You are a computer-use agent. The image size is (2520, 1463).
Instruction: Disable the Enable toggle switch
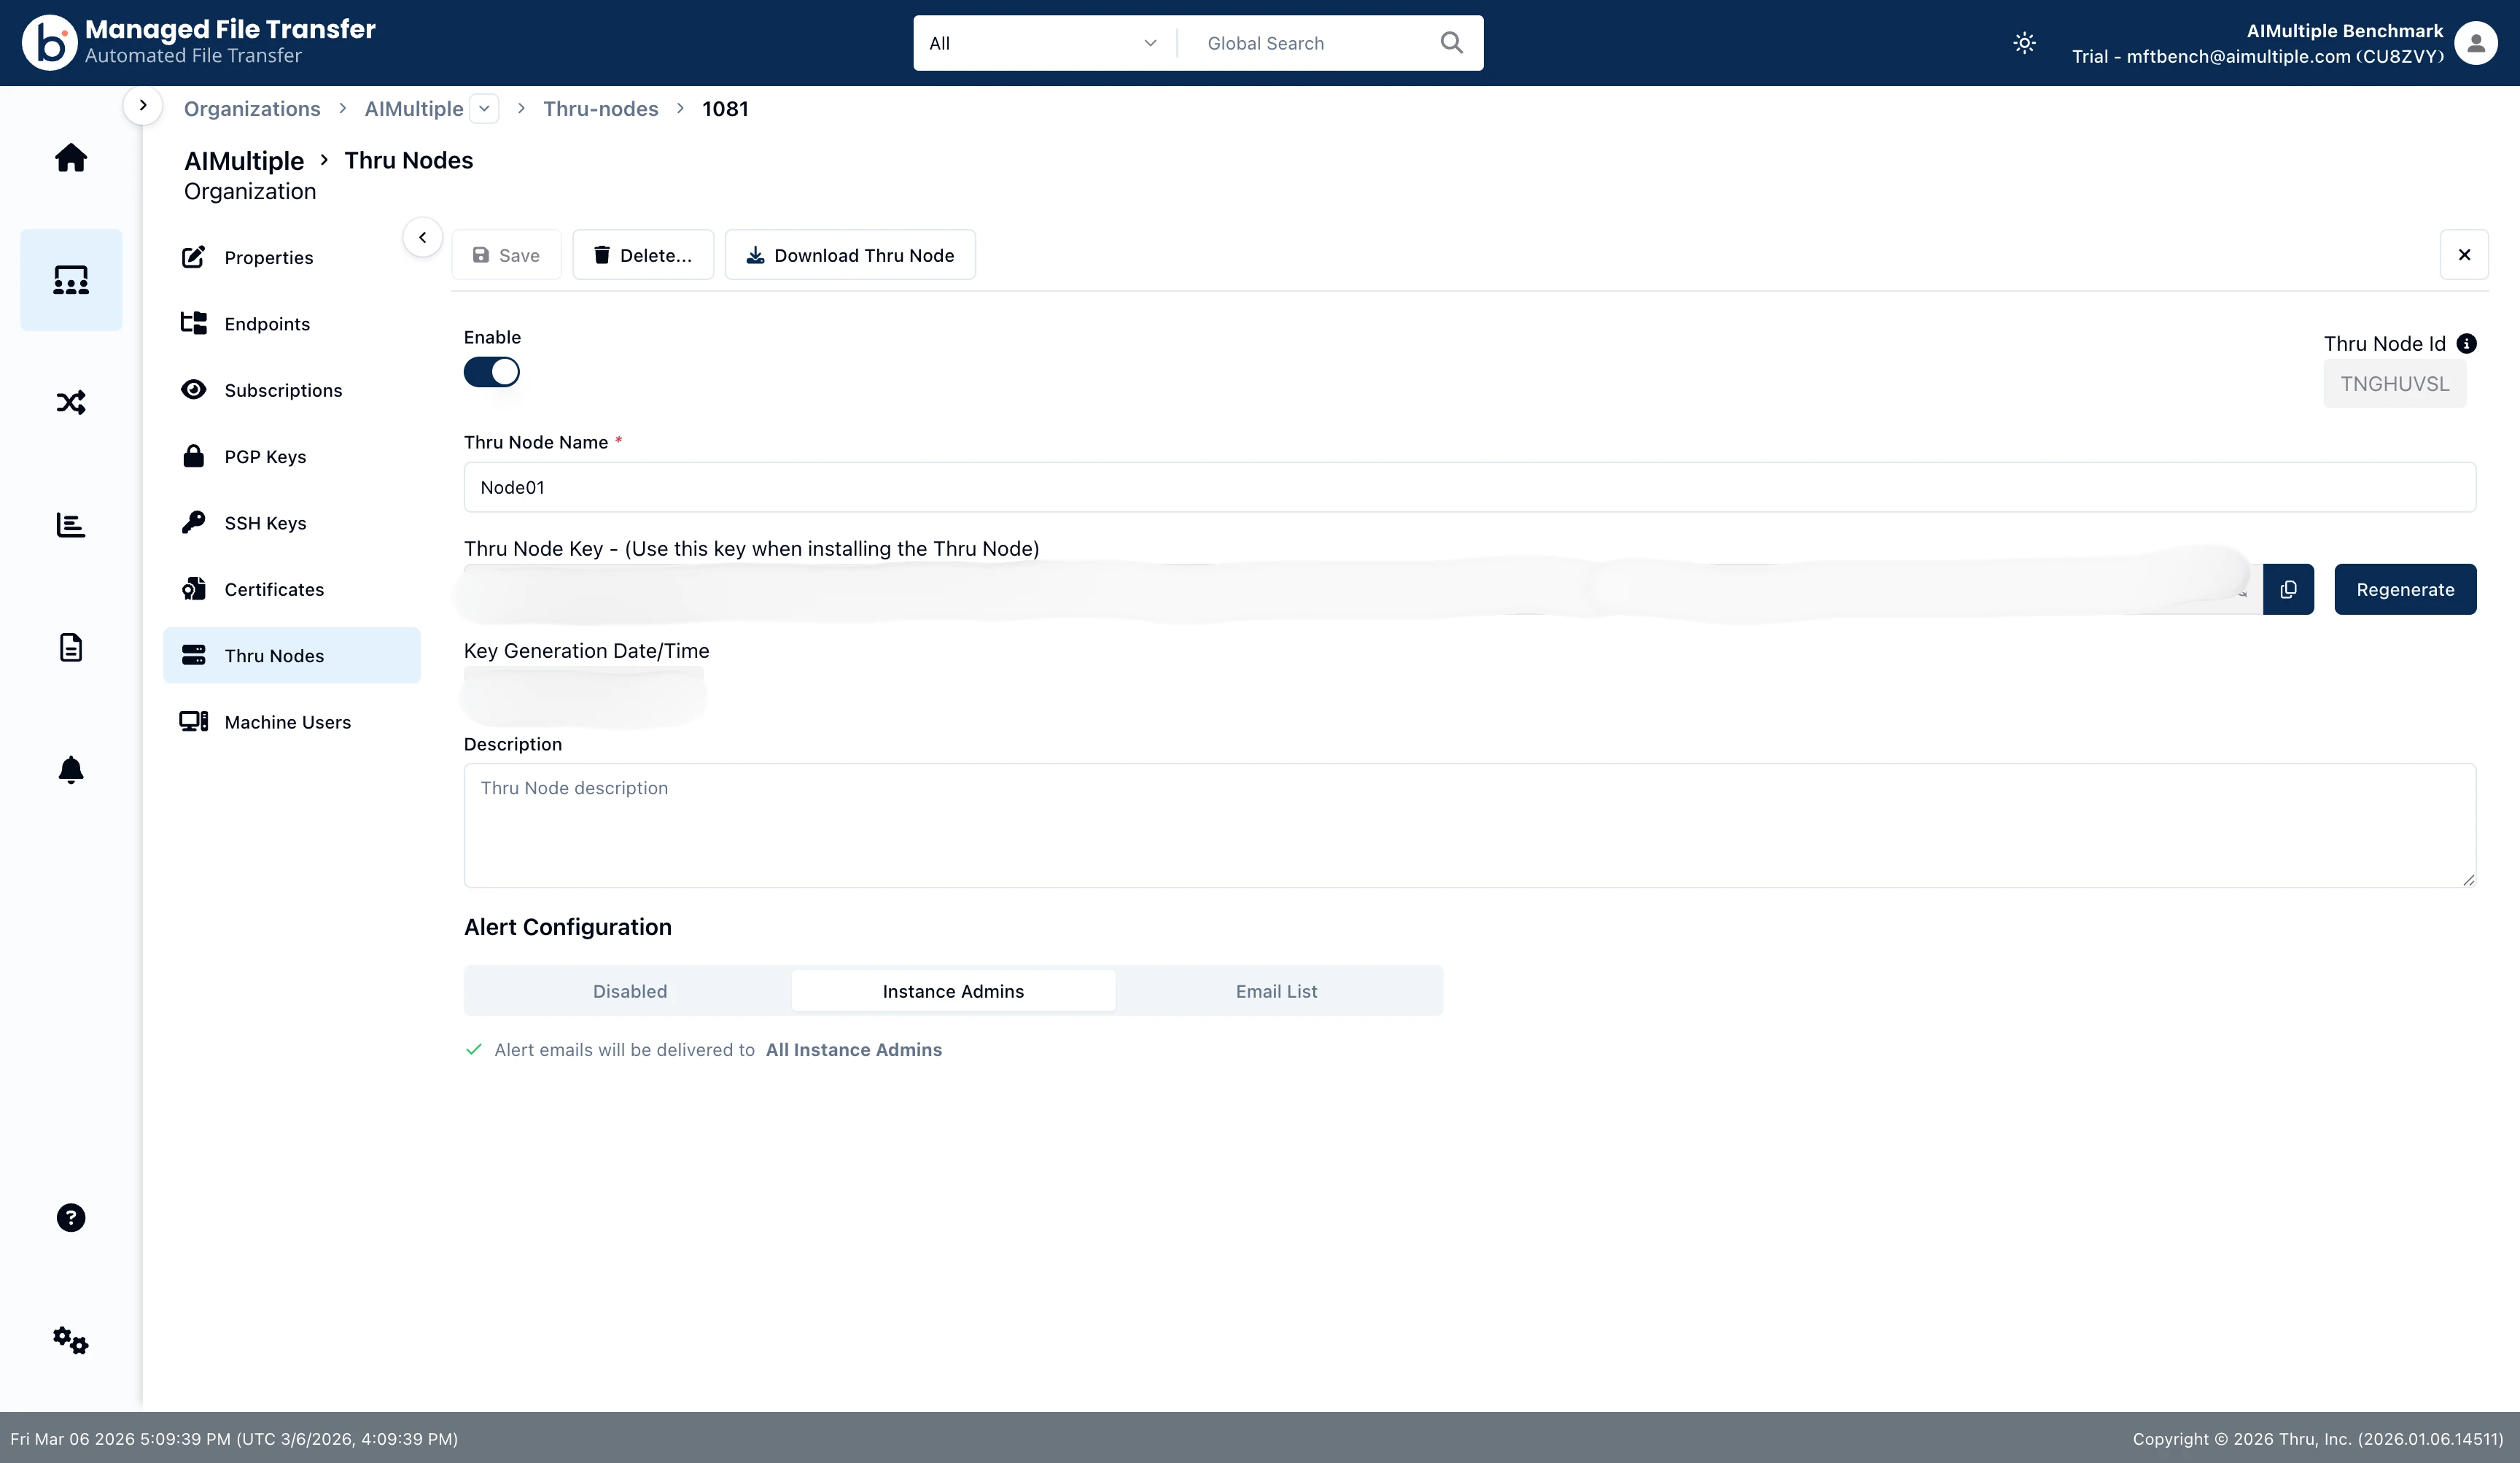pos(491,372)
